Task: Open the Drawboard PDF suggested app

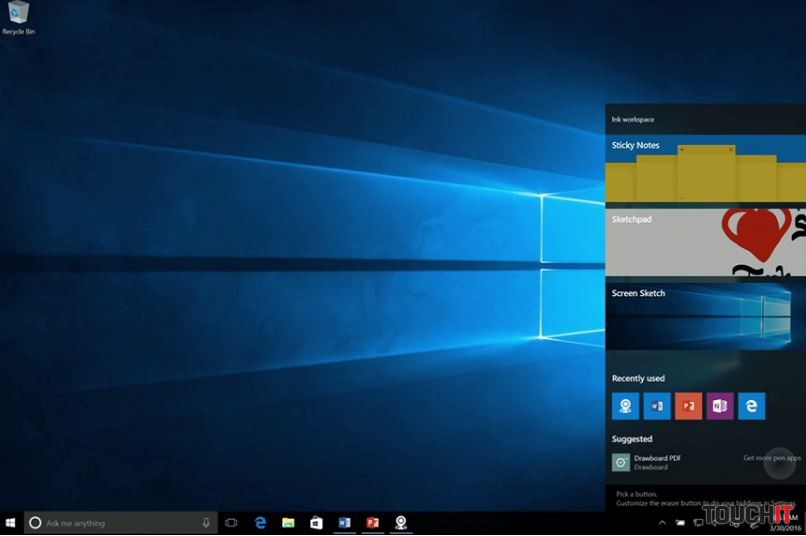Action: pos(647,462)
